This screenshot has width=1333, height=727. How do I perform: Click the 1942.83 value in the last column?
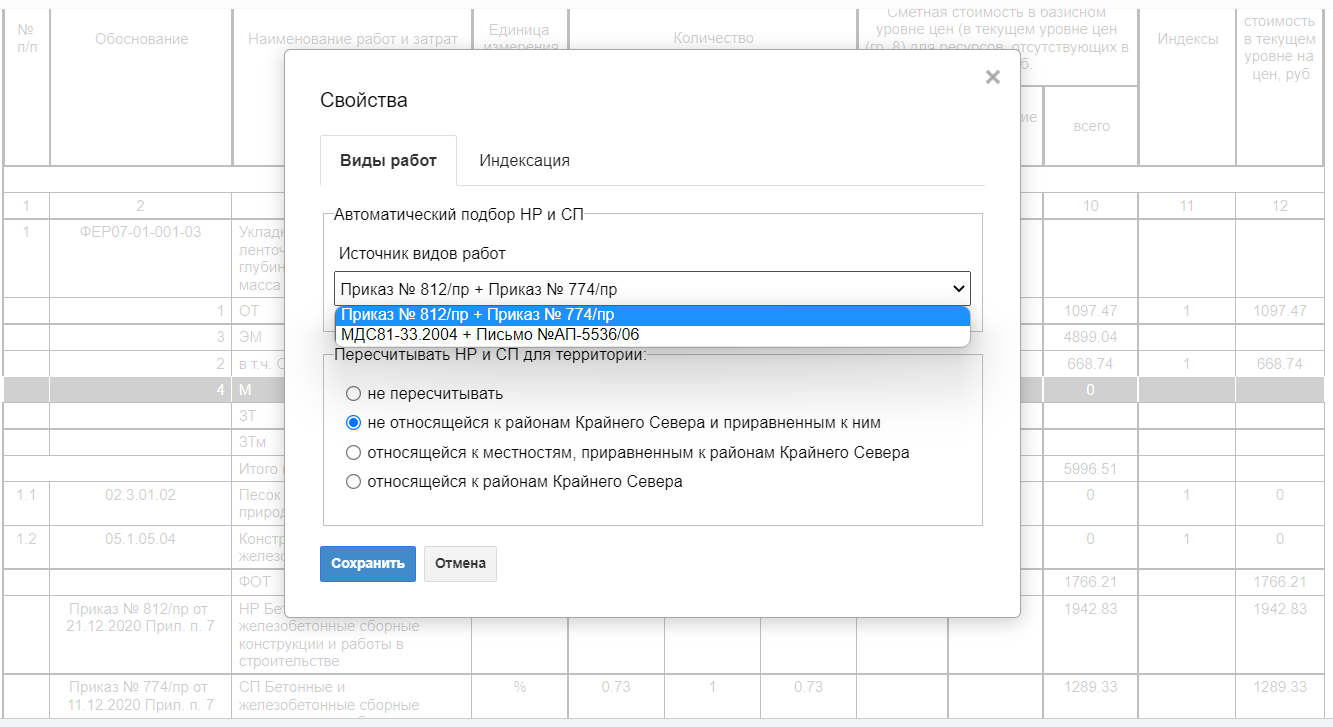pyautogui.click(x=1280, y=609)
